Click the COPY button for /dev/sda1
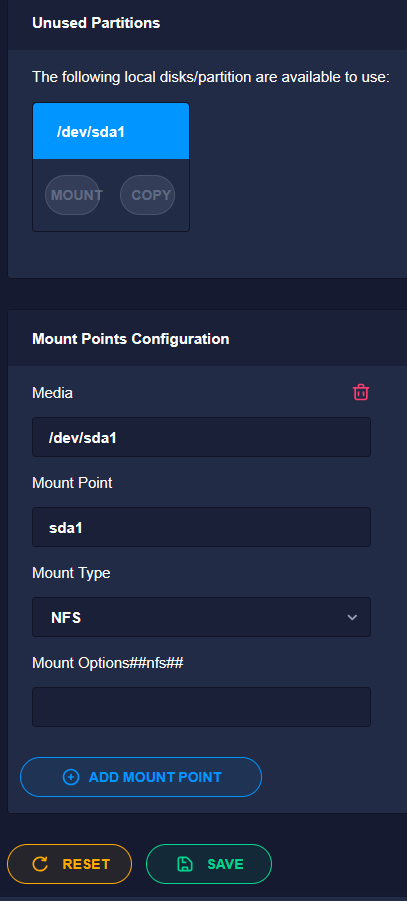The image size is (407, 901). pyautogui.click(x=148, y=195)
